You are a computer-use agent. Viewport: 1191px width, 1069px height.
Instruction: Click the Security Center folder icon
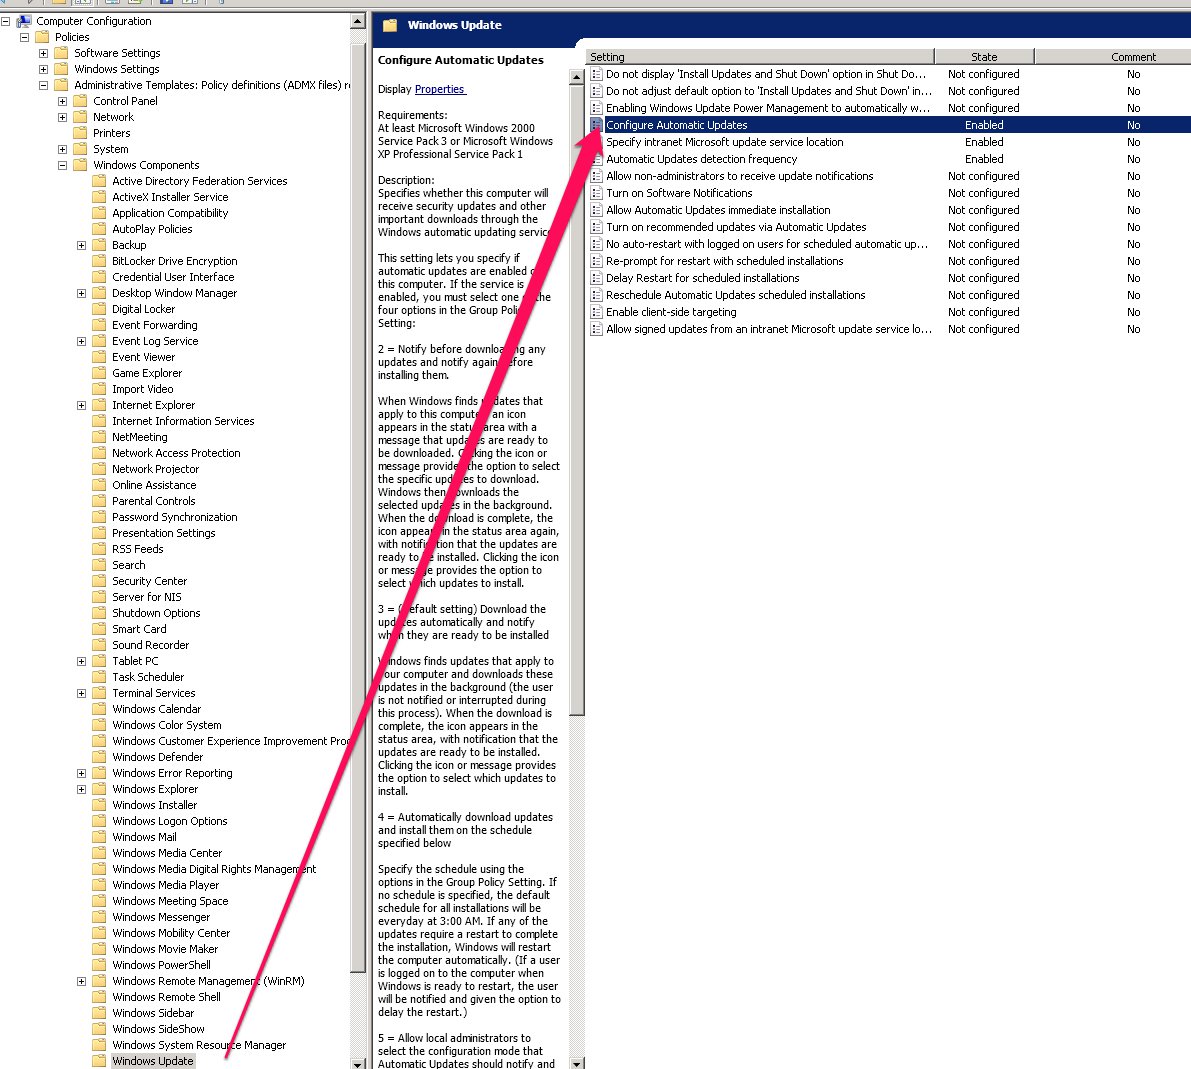pyautogui.click(x=100, y=581)
